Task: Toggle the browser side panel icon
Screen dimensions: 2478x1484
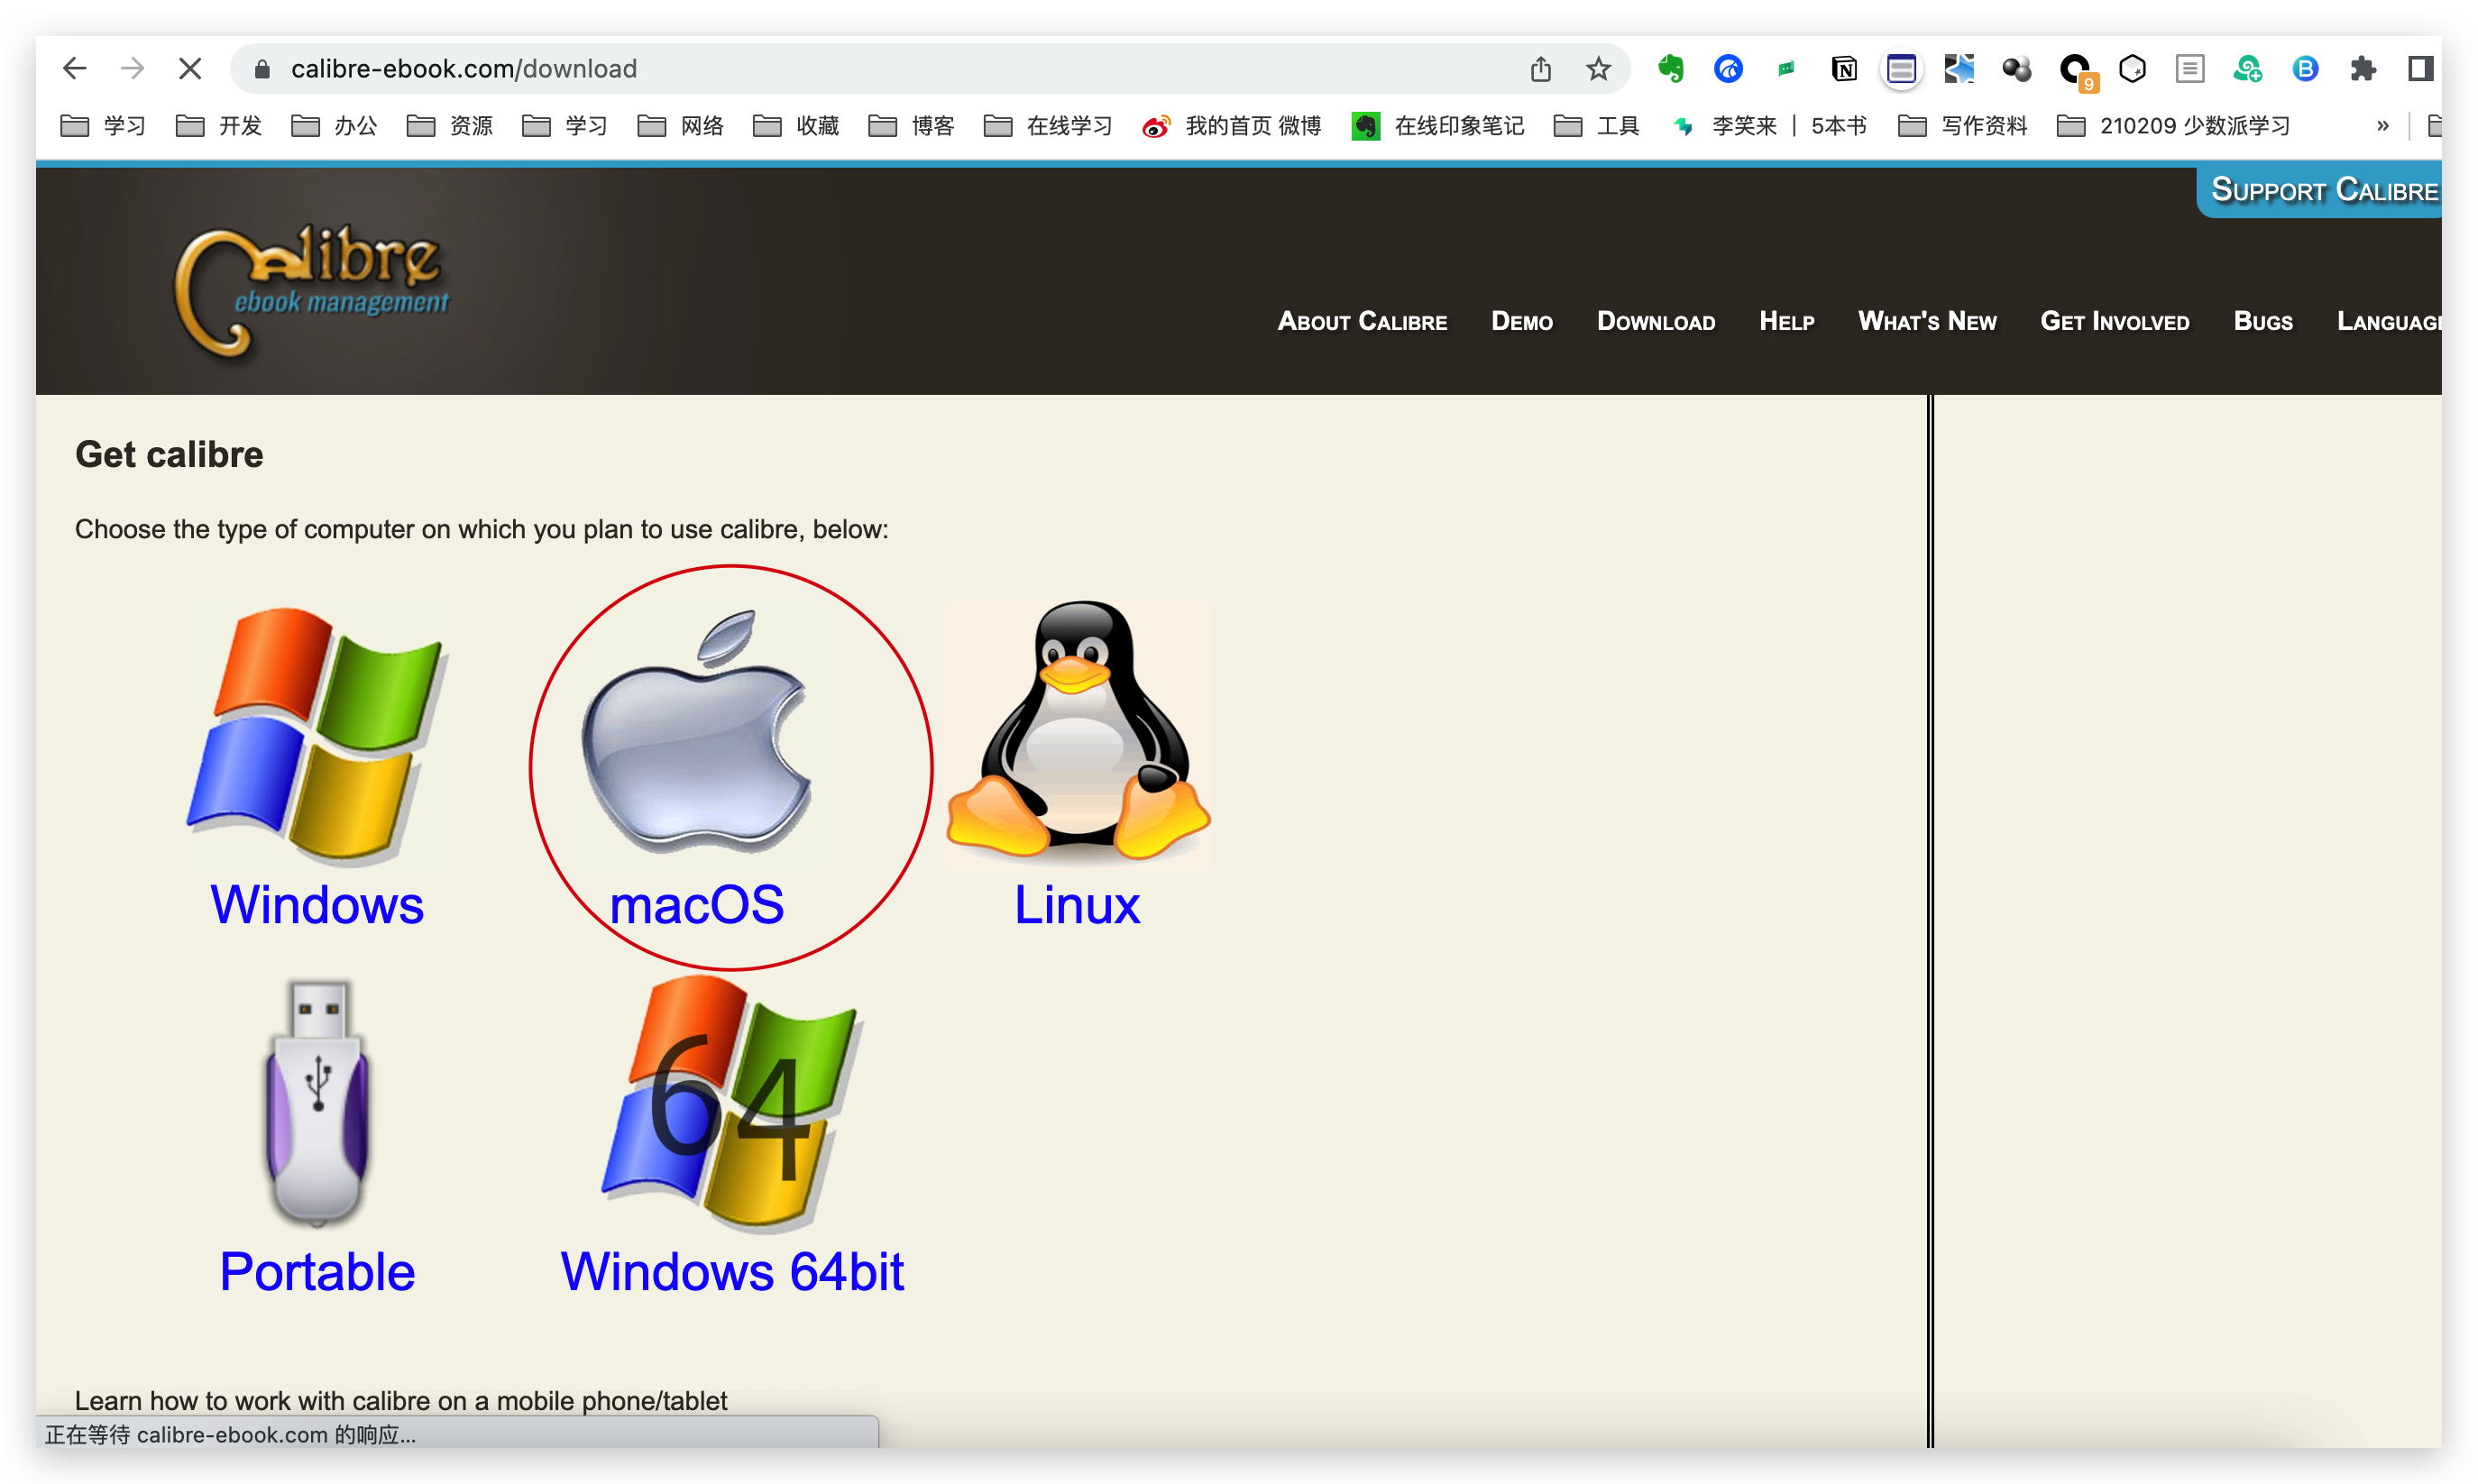Action: (2421, 68)
